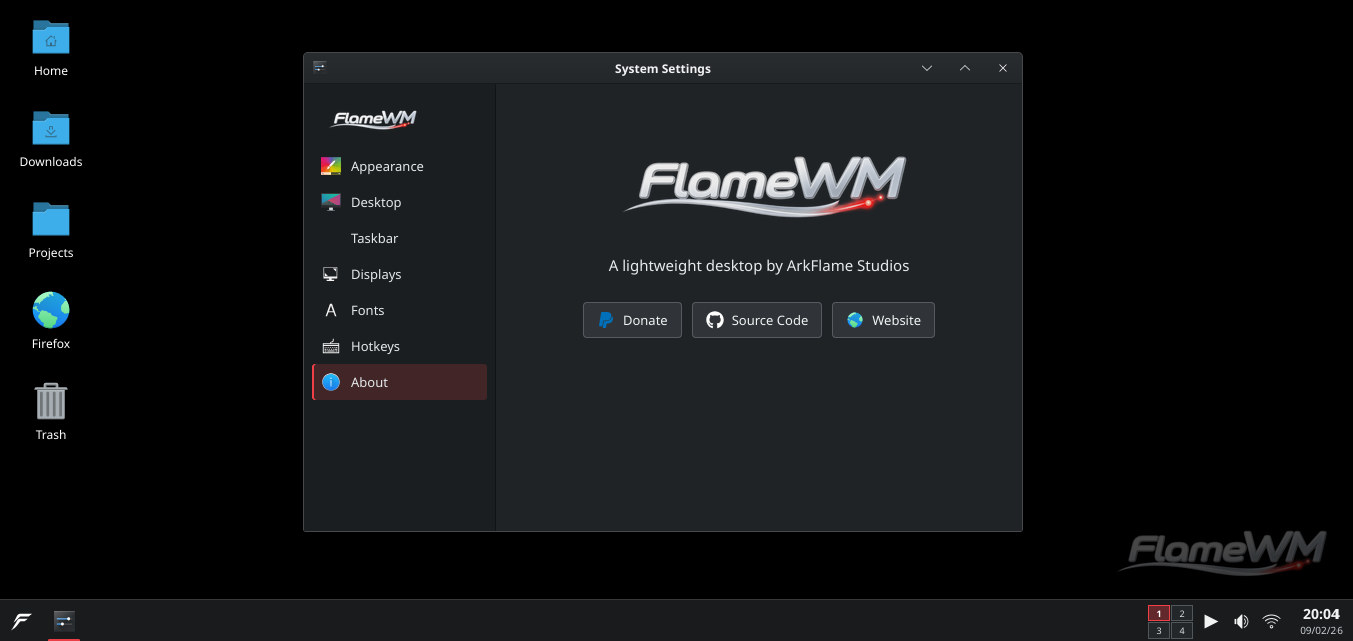Switch to workspace 3 in pager

[1159, 631]
